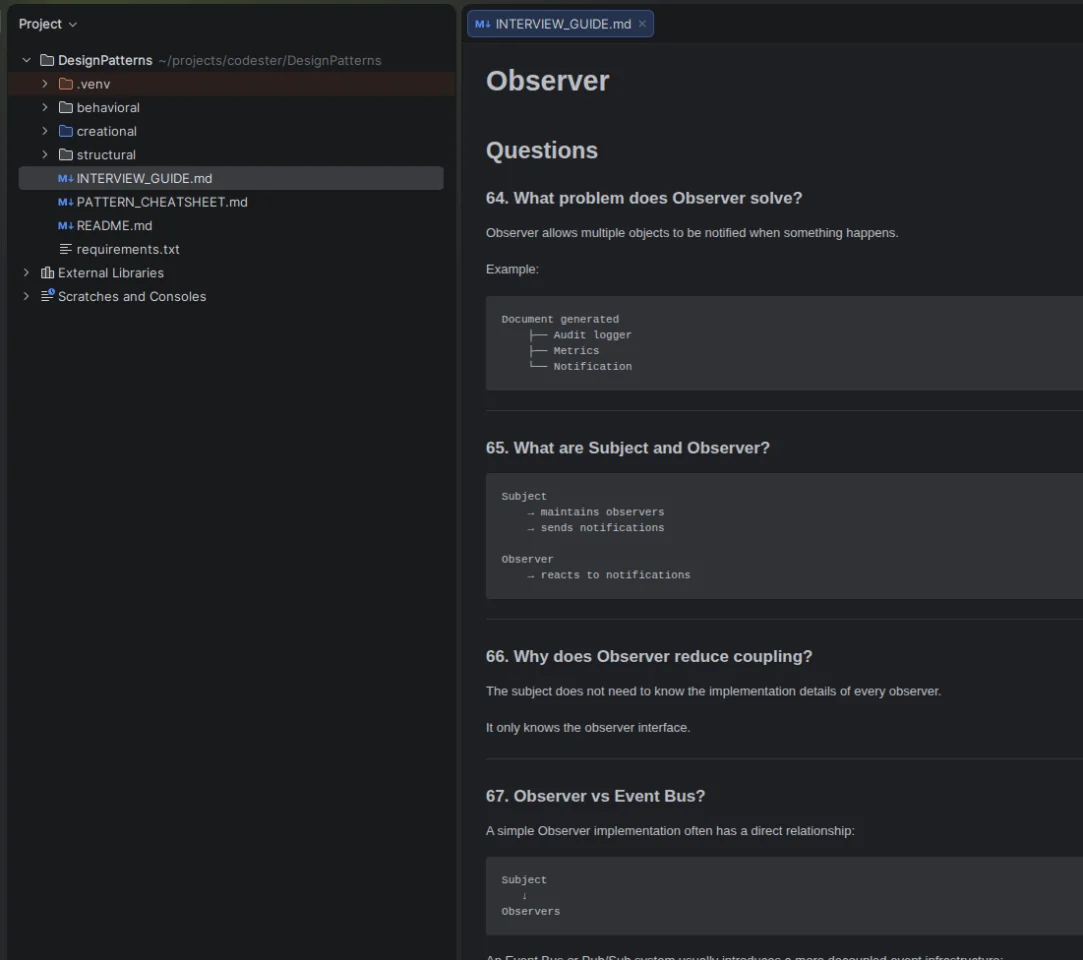Expand External Libraries node

click(26, 272)
